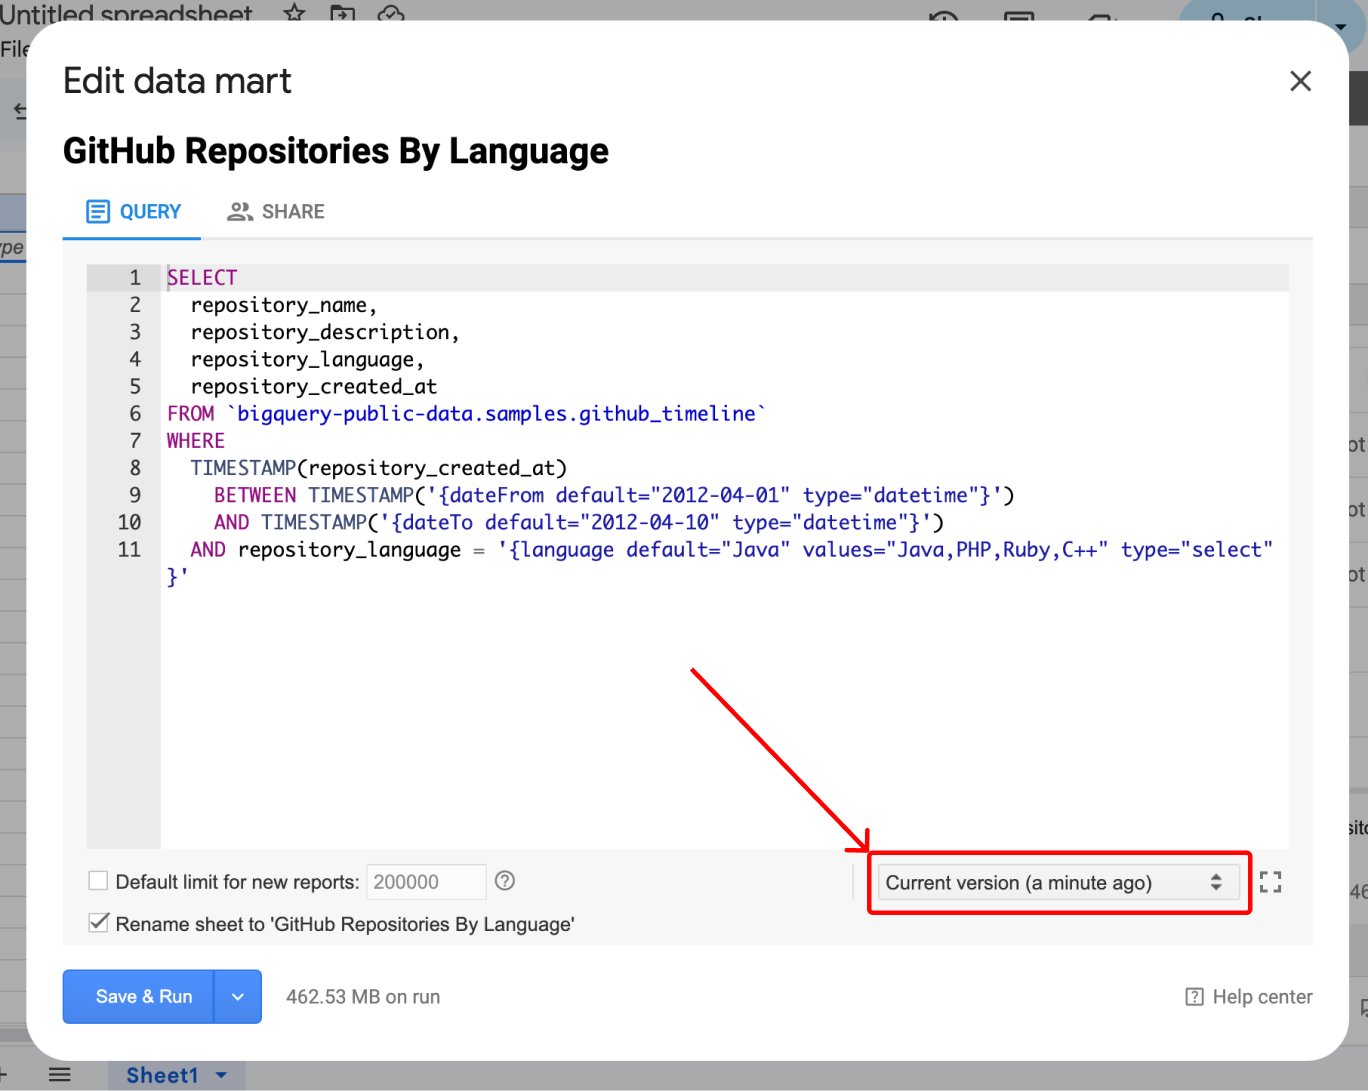
Task: Click repository_language, on line 4
Action: point(308,359)
